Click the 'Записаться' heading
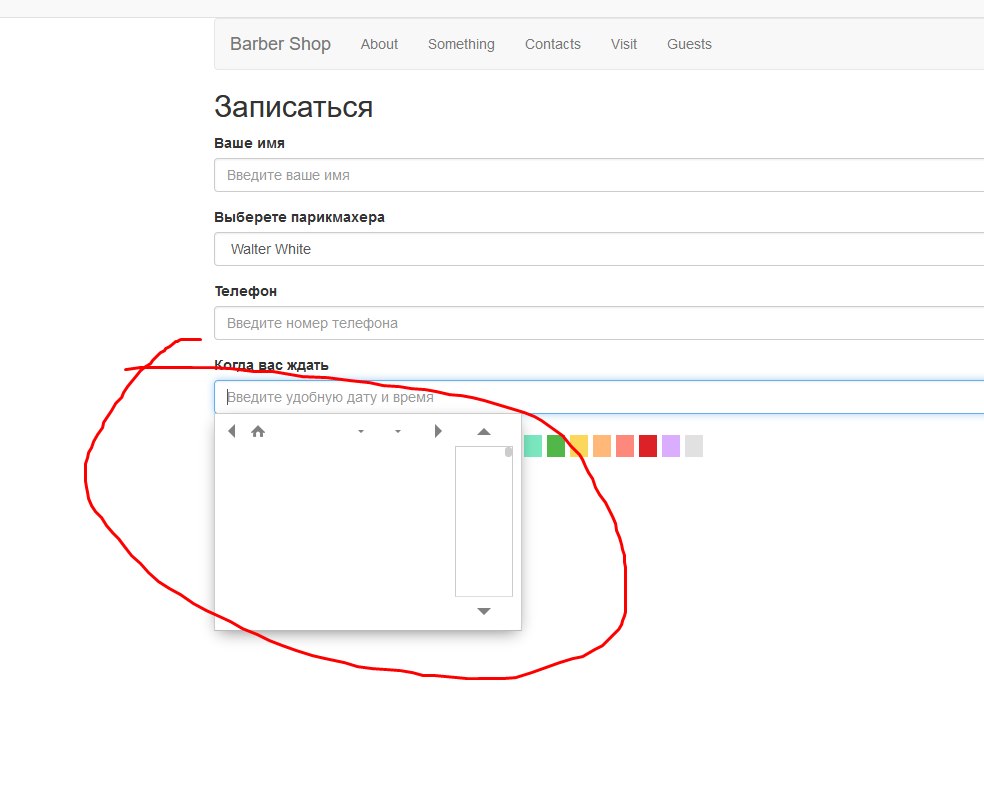Image resolution: width=984 pixels, height=800 pixels. click(x=294, y=107)
